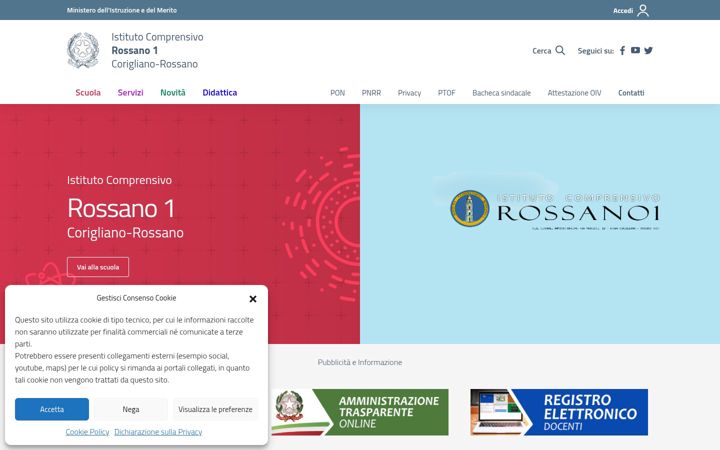Screen dimensions: 720x450
Task: Click the Nega cookie button
Action: (131, 409)
